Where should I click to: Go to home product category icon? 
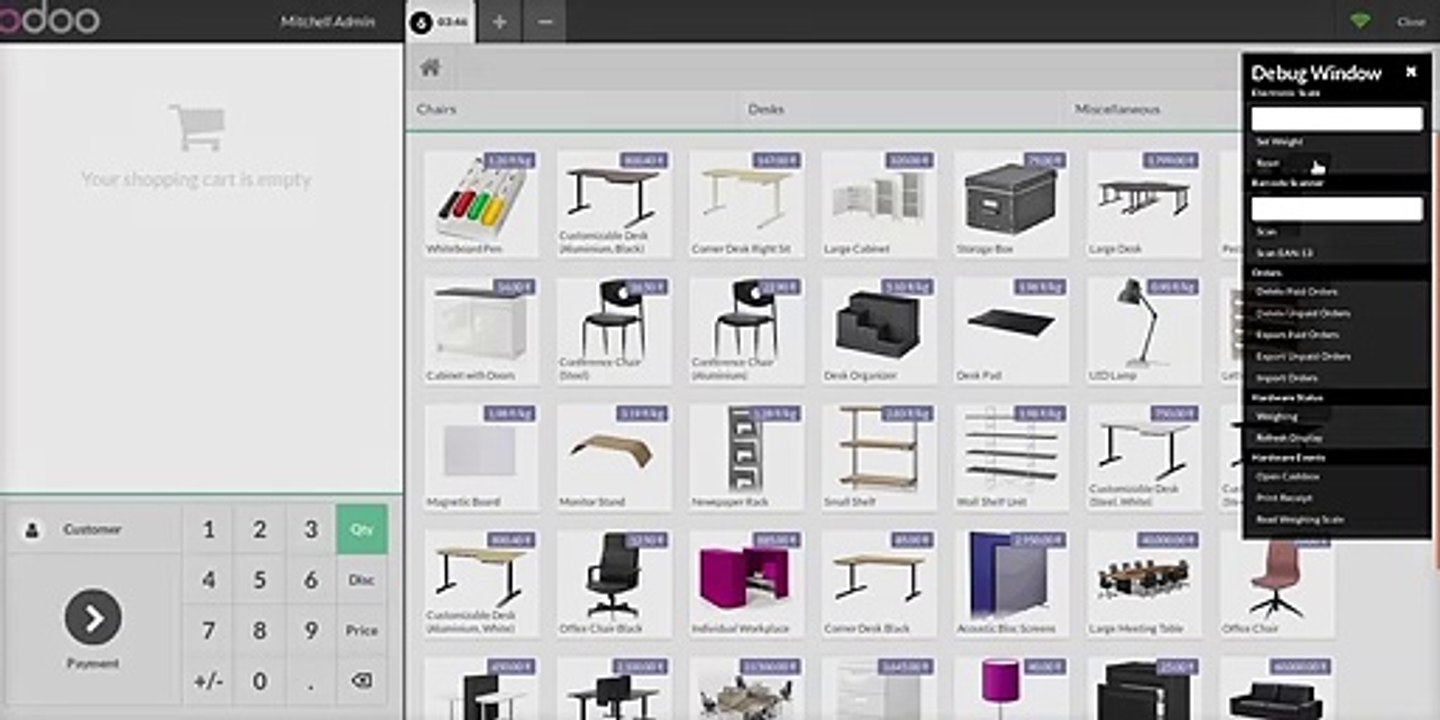point(430,68)
